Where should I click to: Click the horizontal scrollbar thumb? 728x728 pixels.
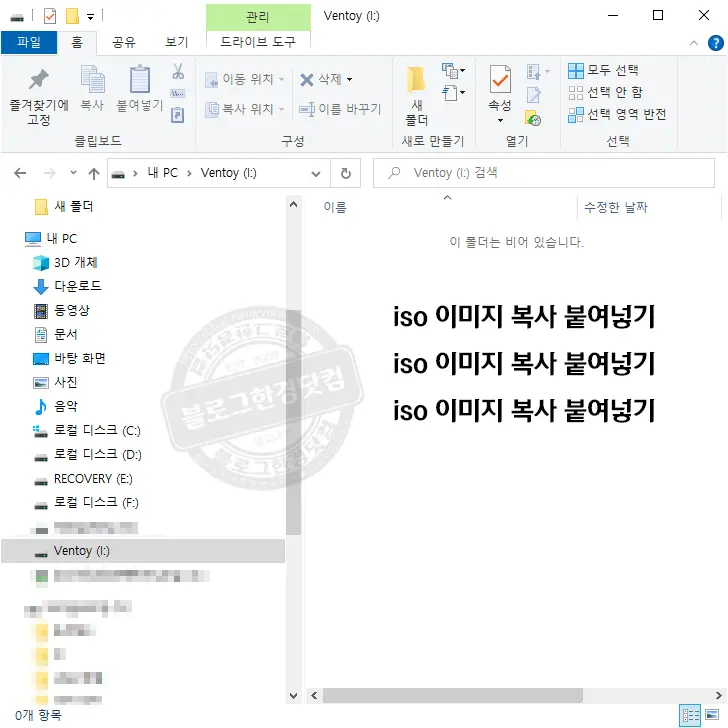453,695
